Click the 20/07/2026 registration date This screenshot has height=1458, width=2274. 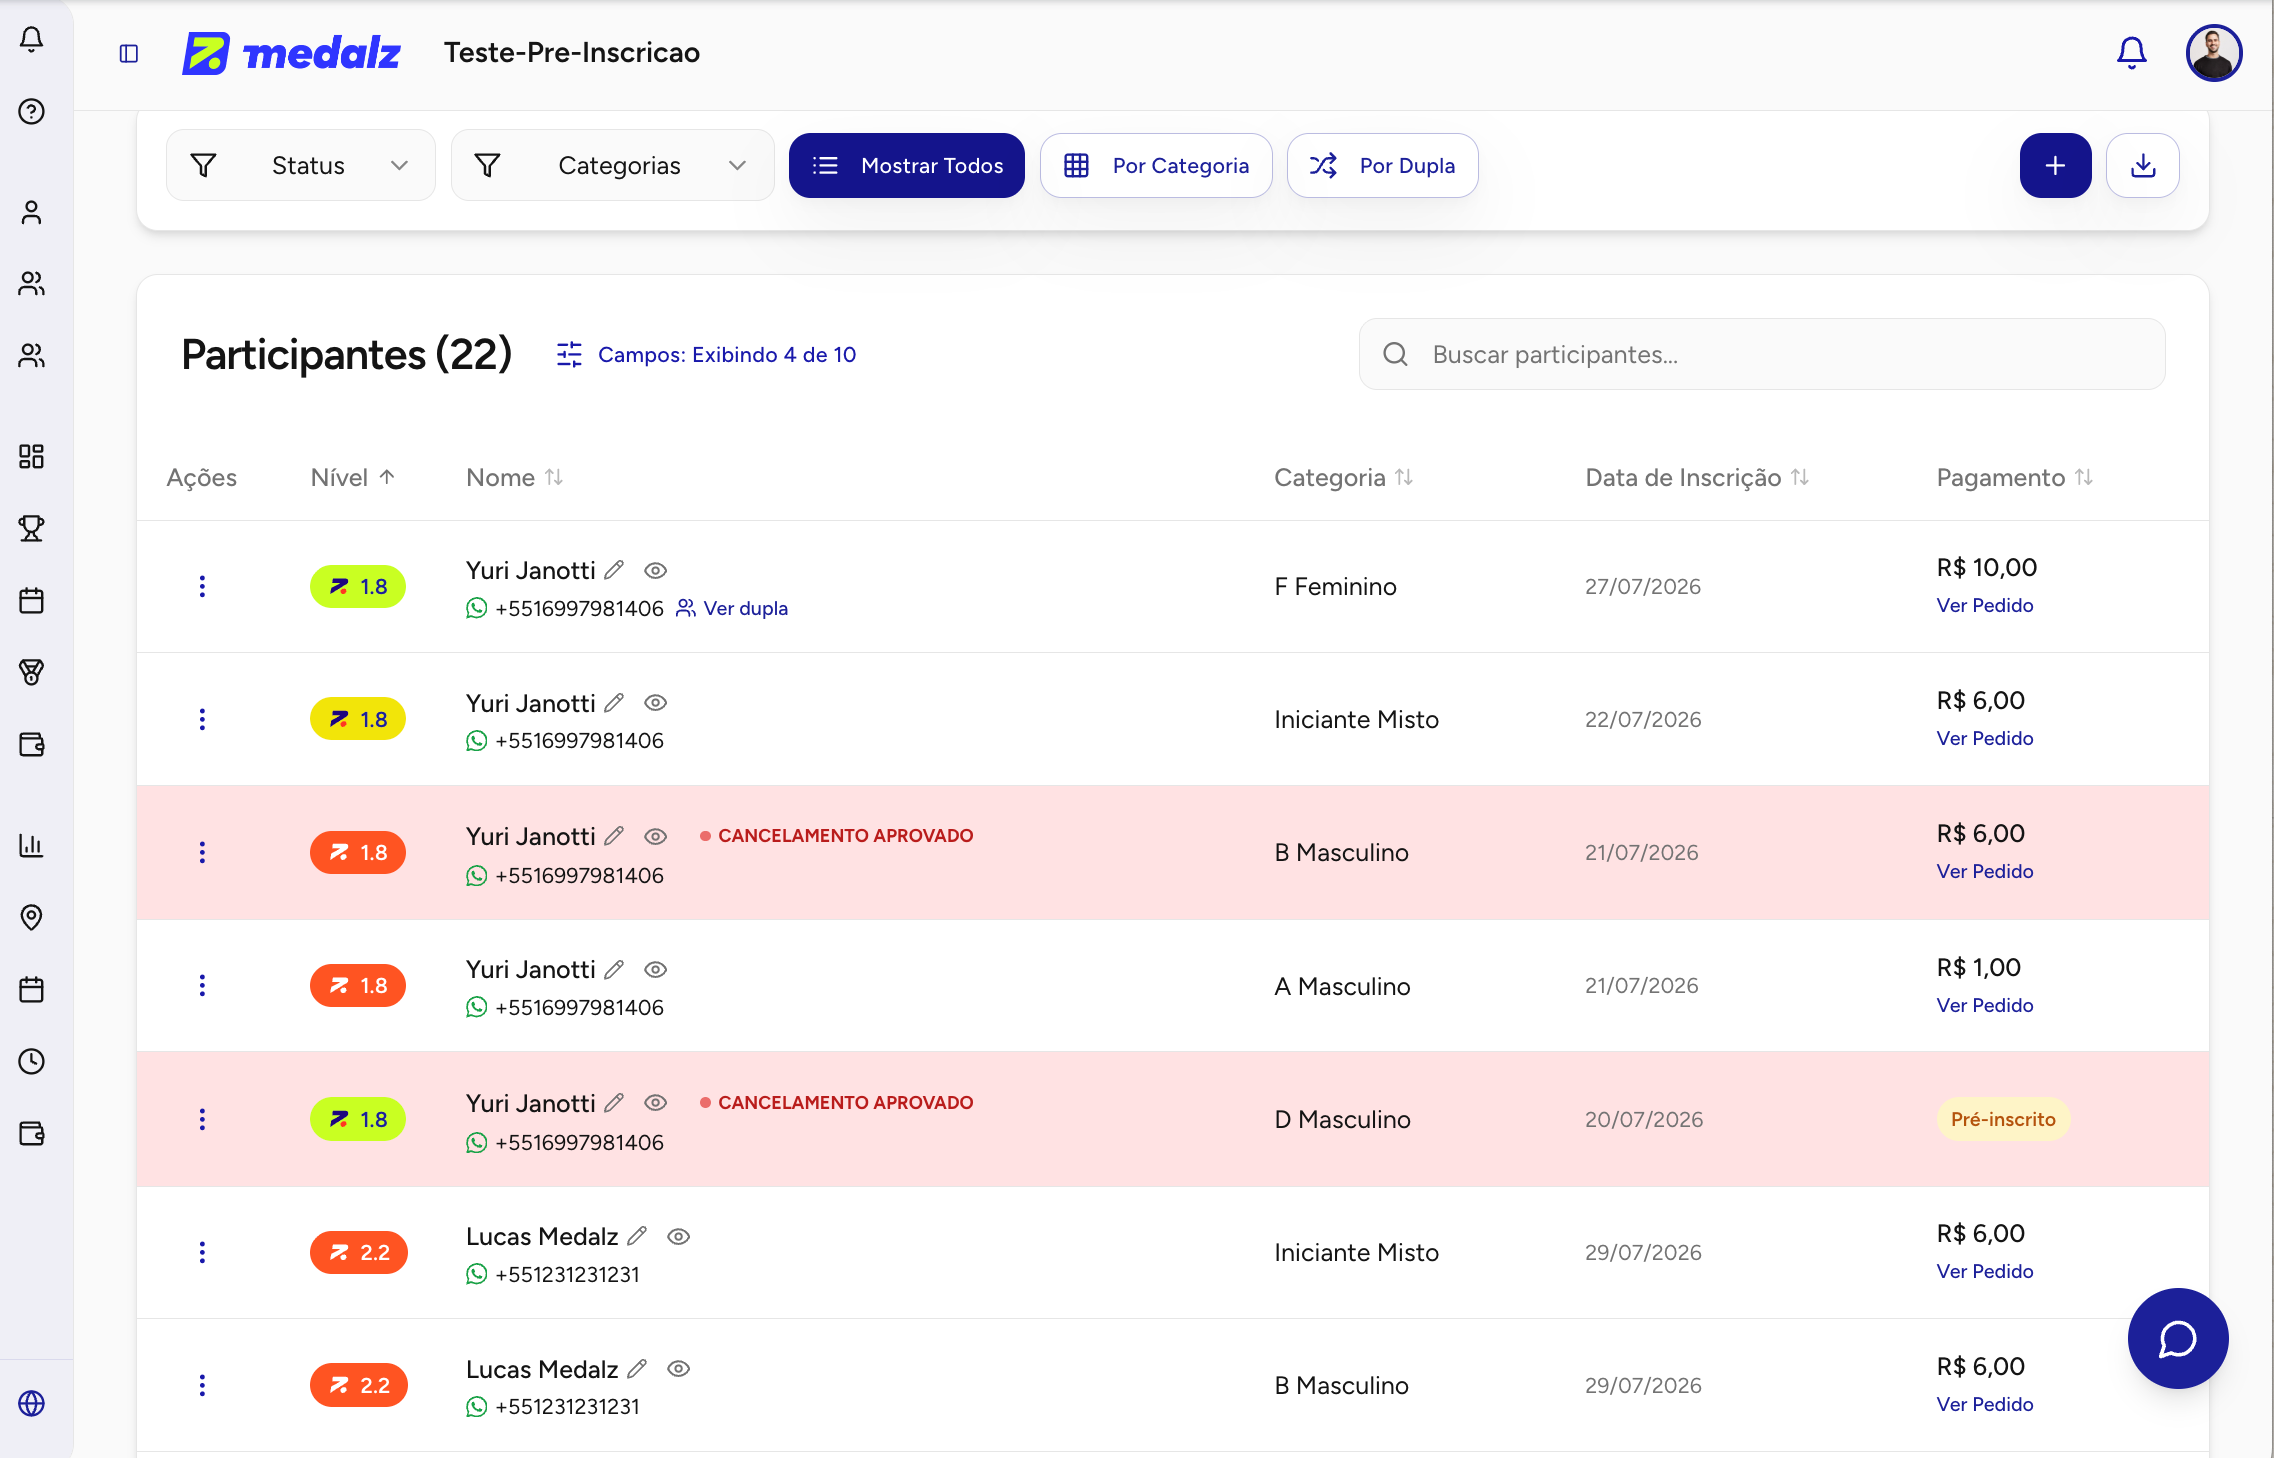coord(1644,1120)
